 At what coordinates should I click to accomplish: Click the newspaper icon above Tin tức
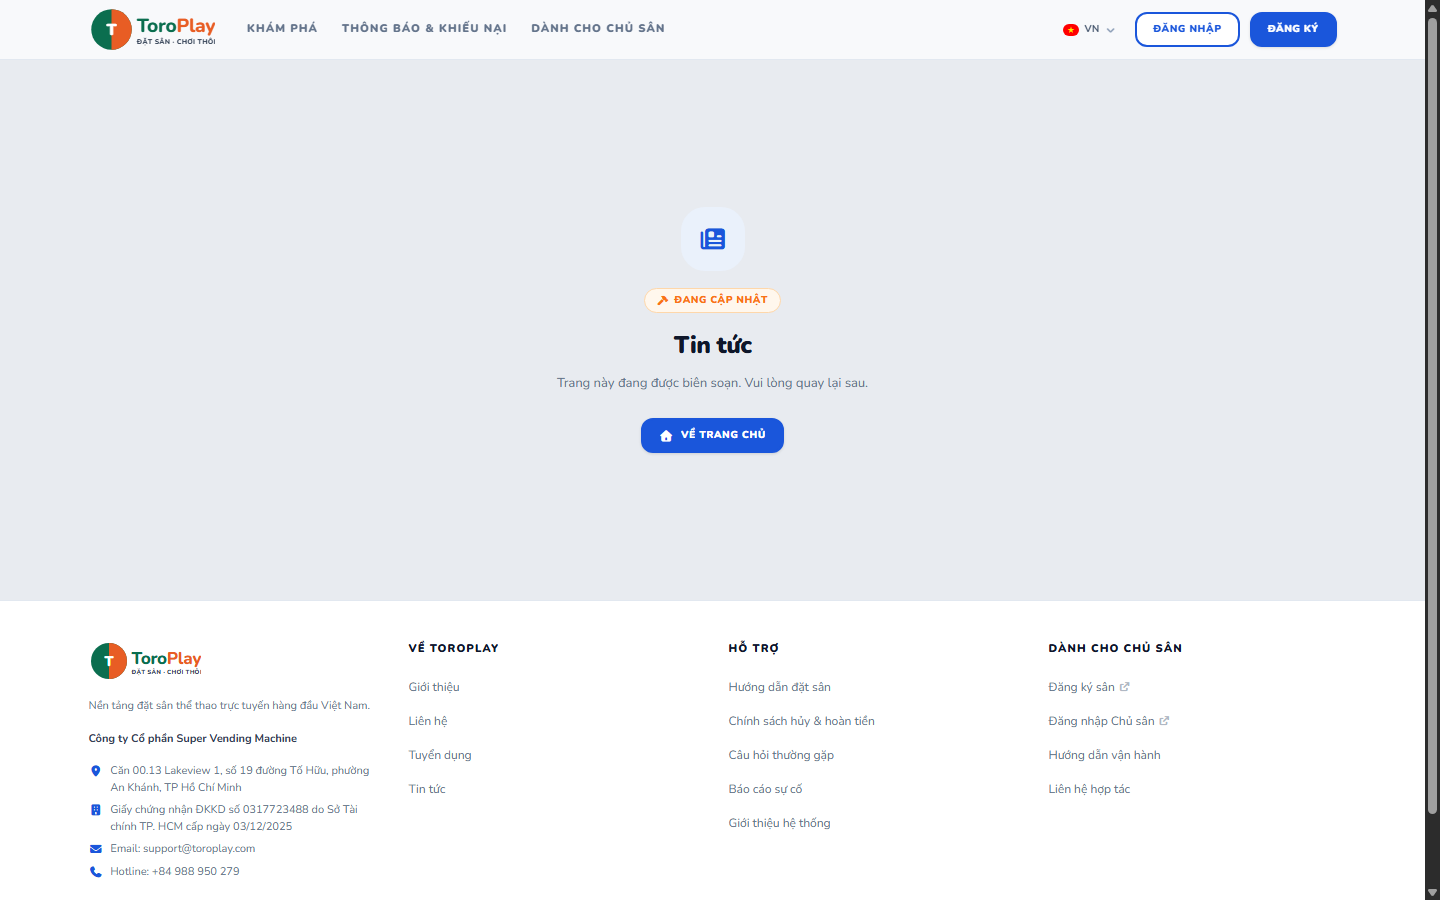coord(713,239)
